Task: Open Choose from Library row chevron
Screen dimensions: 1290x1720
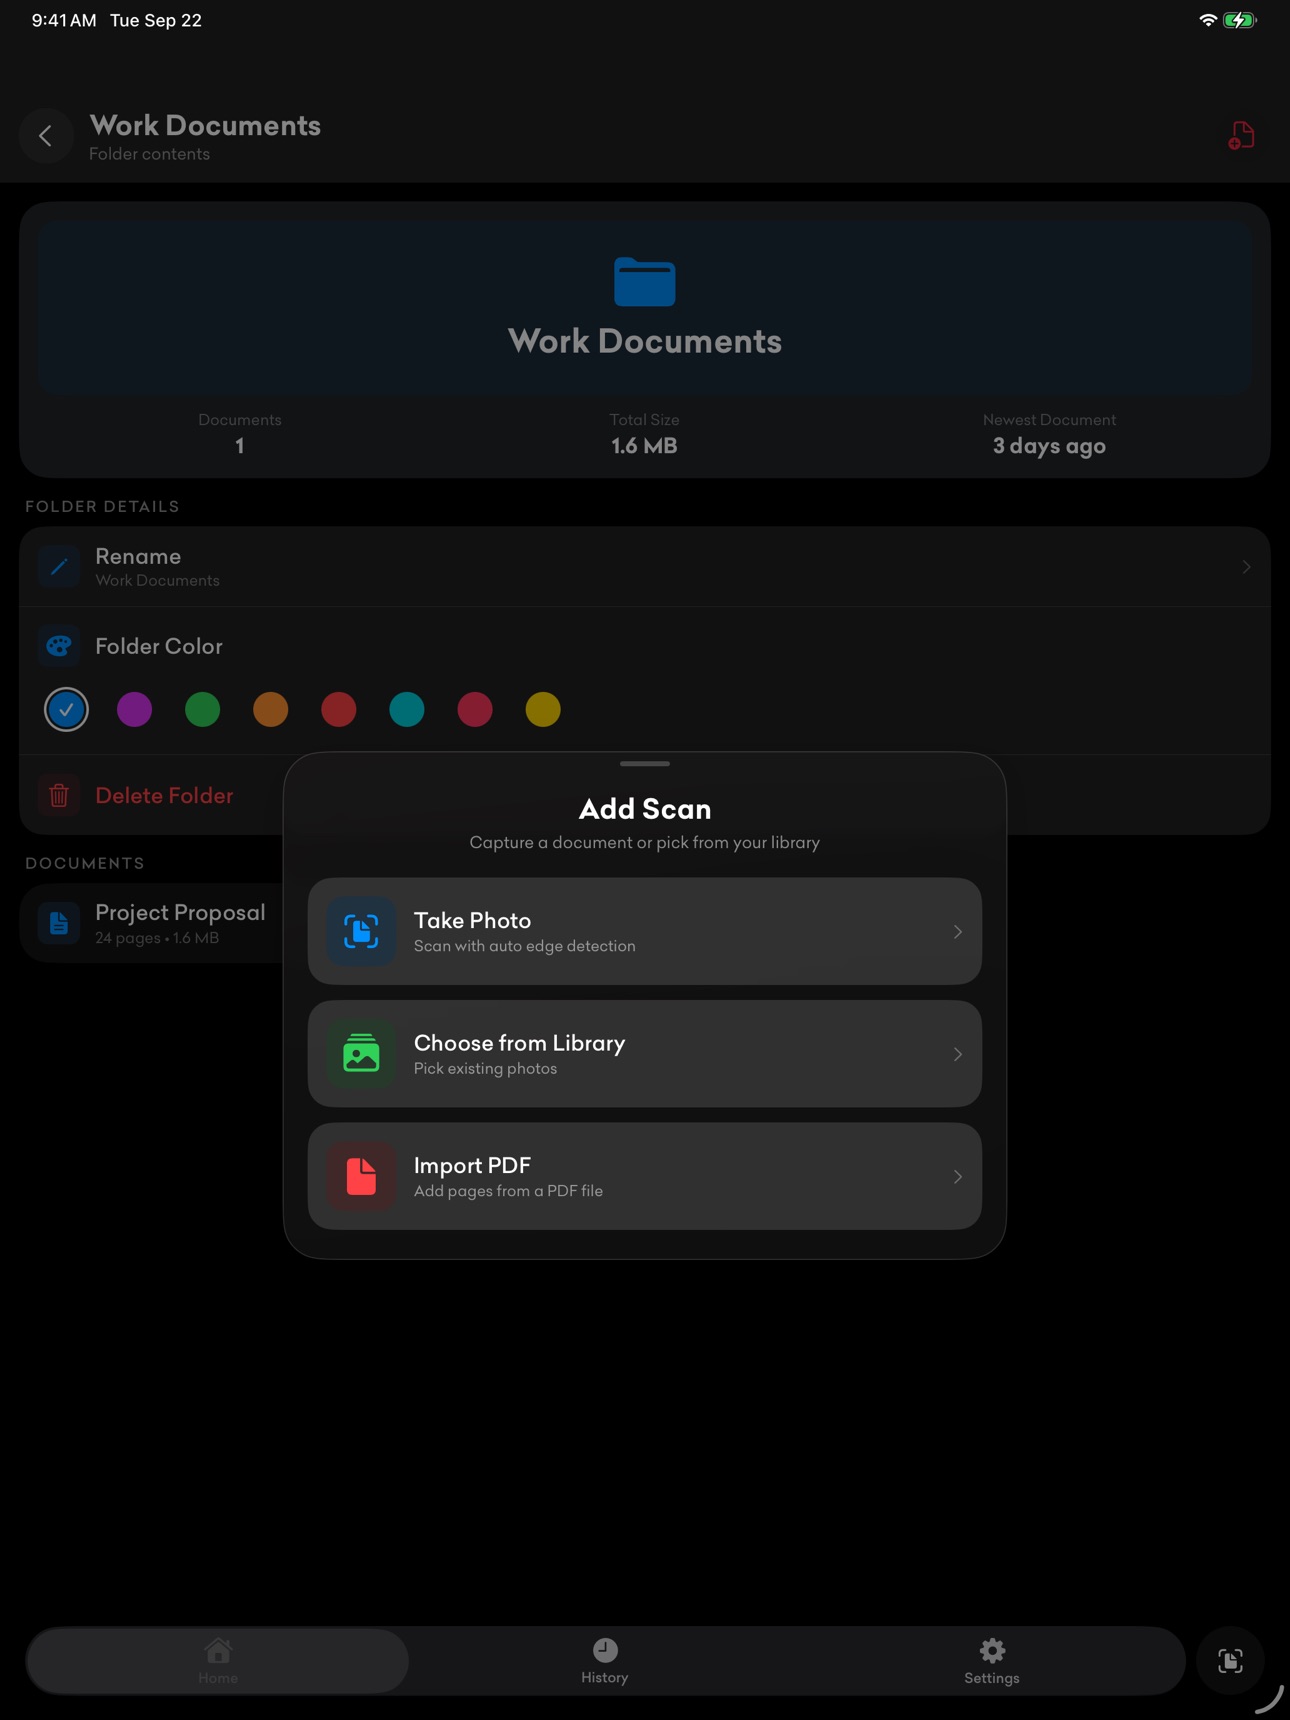Action: point(957,1054)
